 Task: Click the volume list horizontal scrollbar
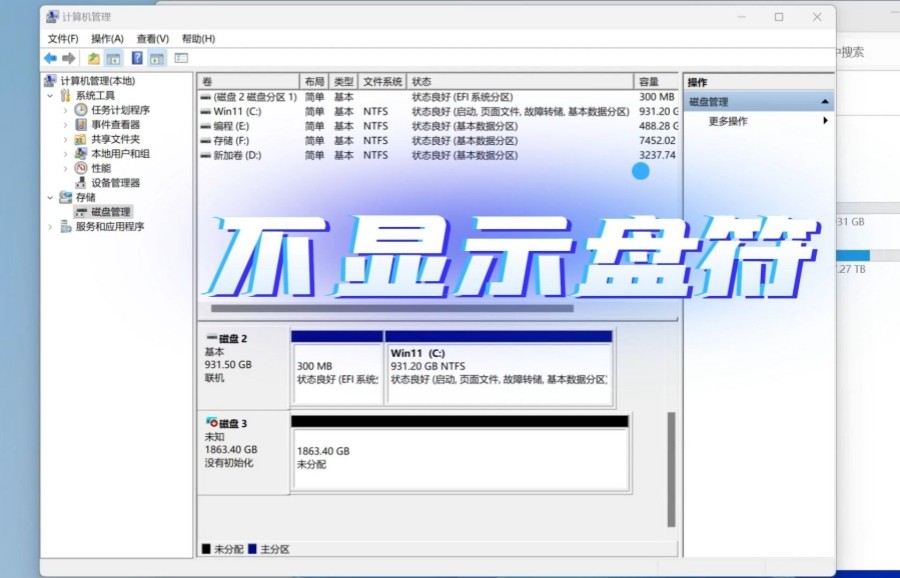pyautogui.click(x=392, y=308)
